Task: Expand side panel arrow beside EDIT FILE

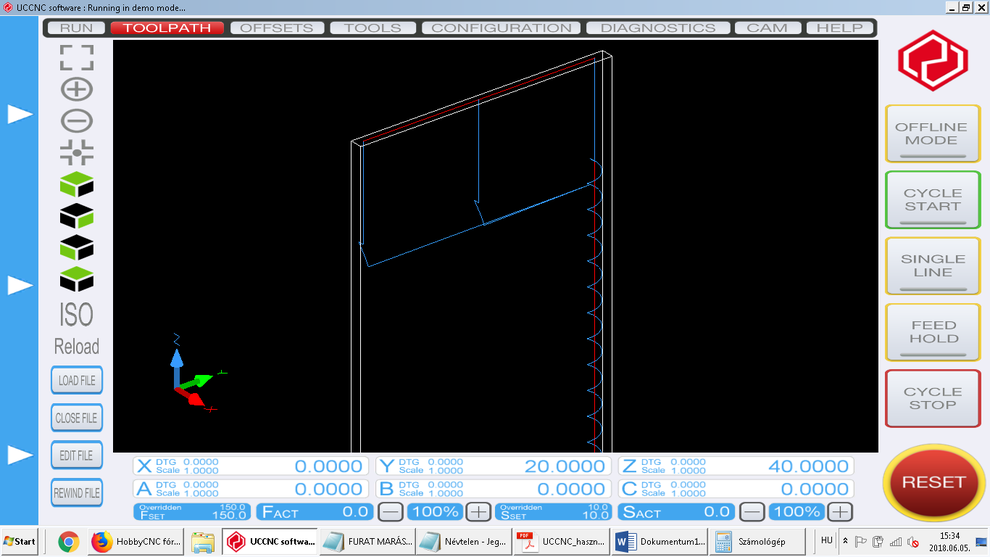Action: [20, 455]
